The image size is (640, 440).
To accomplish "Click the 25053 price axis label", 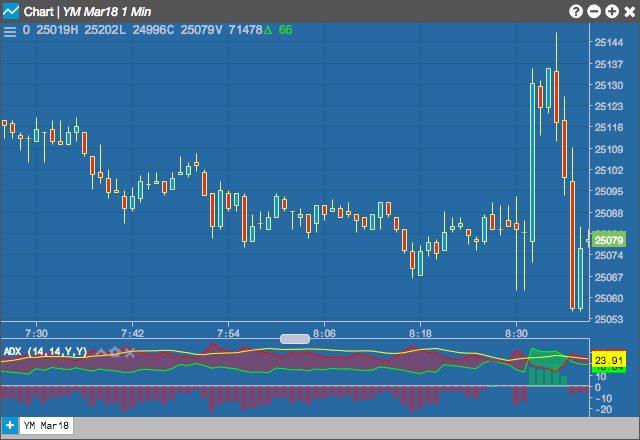I will pyautogui.click(x=609, y=319).
